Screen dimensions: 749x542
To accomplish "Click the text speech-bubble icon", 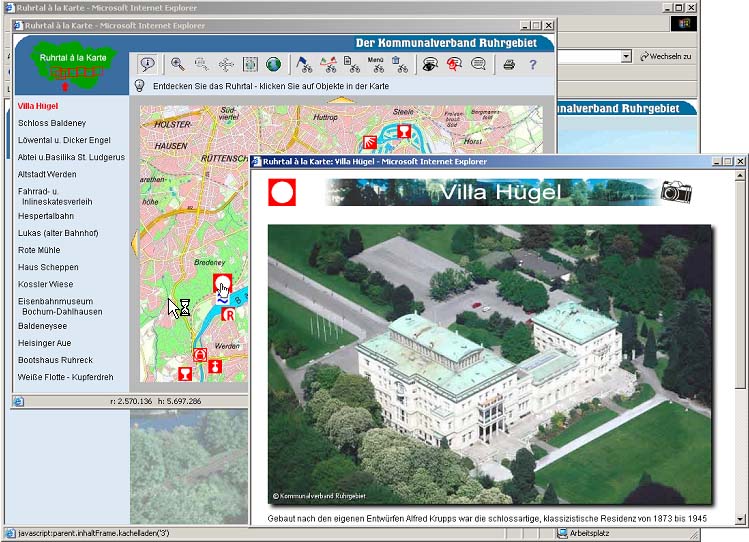I will pos(478,64).
